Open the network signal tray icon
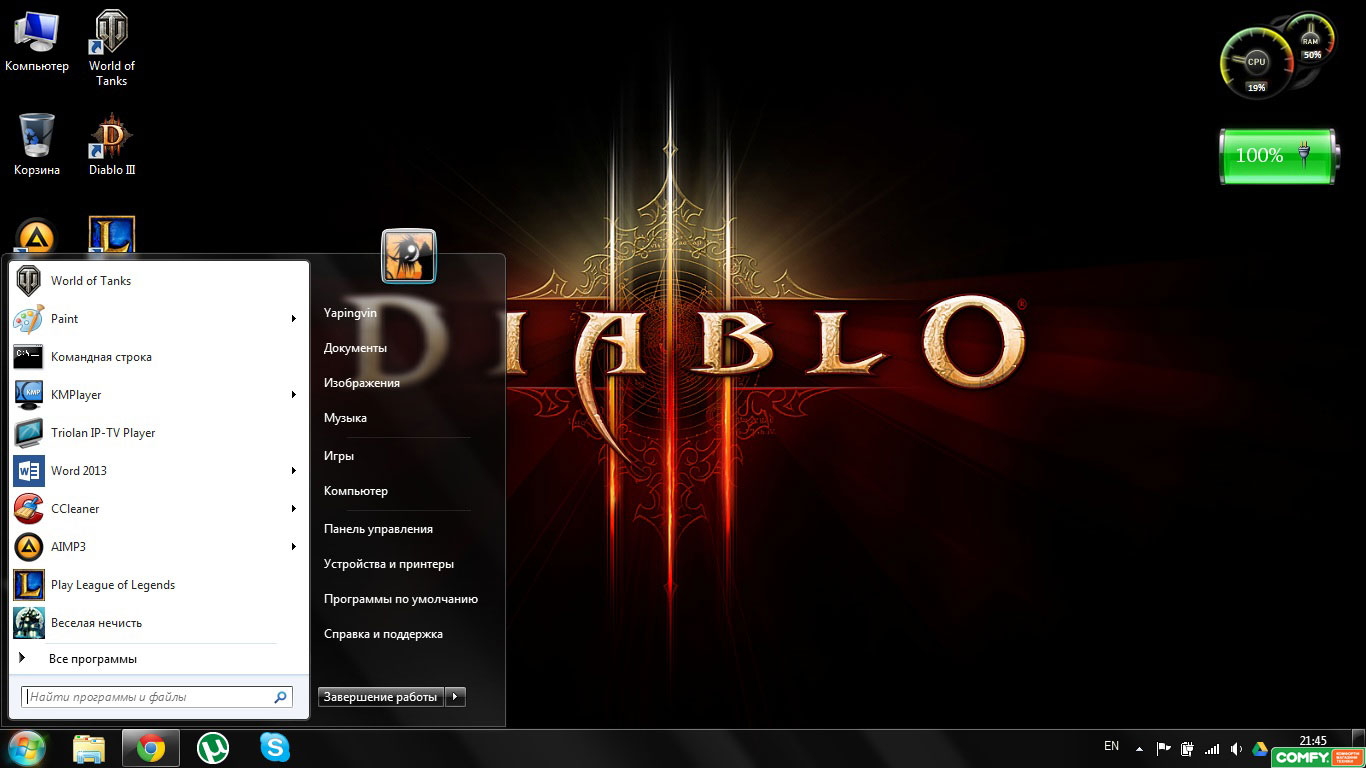Screen dimensions: 1366x768 [1212, 749]
